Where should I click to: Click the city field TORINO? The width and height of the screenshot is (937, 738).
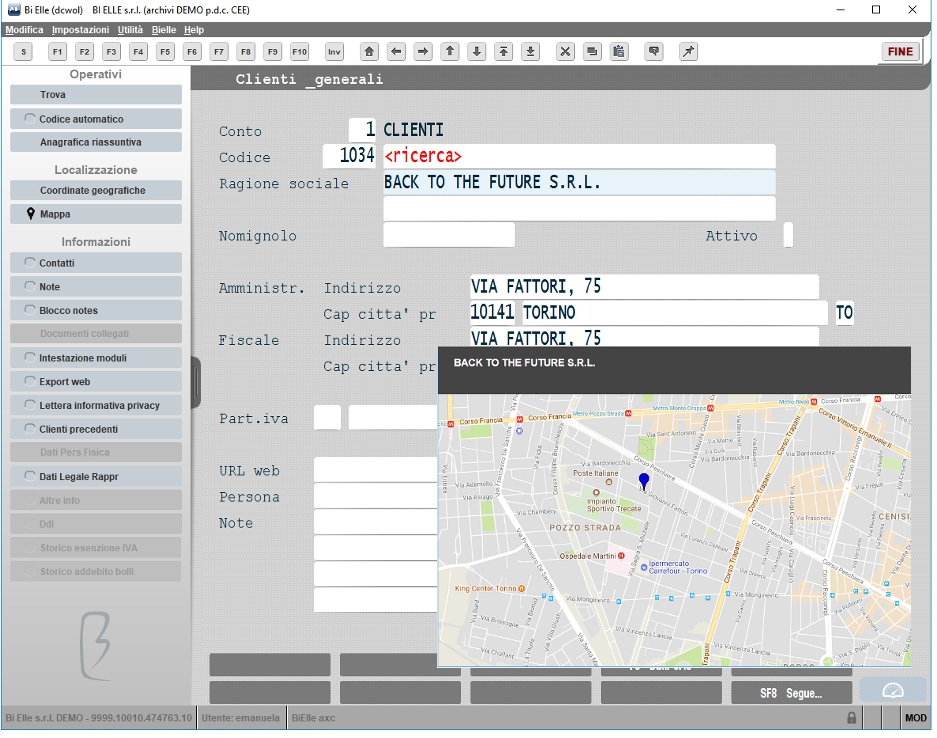pos(674,313)
